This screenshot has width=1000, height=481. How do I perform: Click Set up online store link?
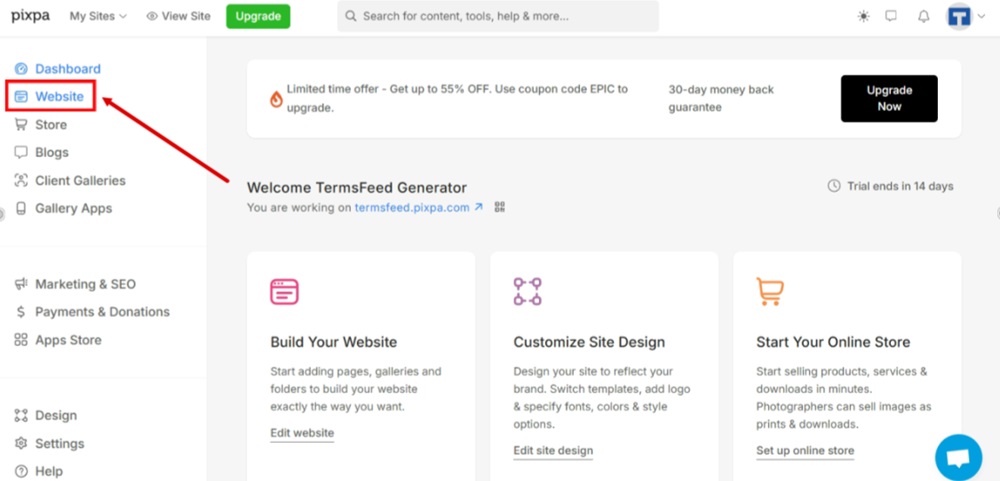pyautogui.click(x=805, y=451)
